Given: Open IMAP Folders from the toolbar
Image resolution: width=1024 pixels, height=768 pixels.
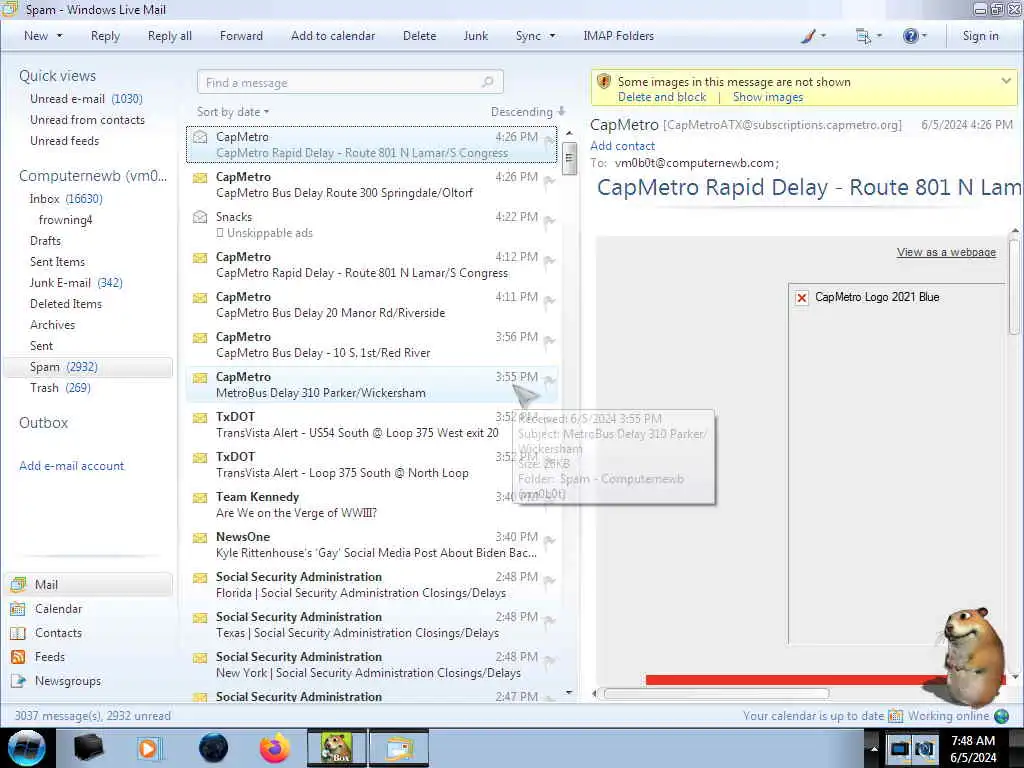Looking at the screenshot, I should click(x=618, y=36).
